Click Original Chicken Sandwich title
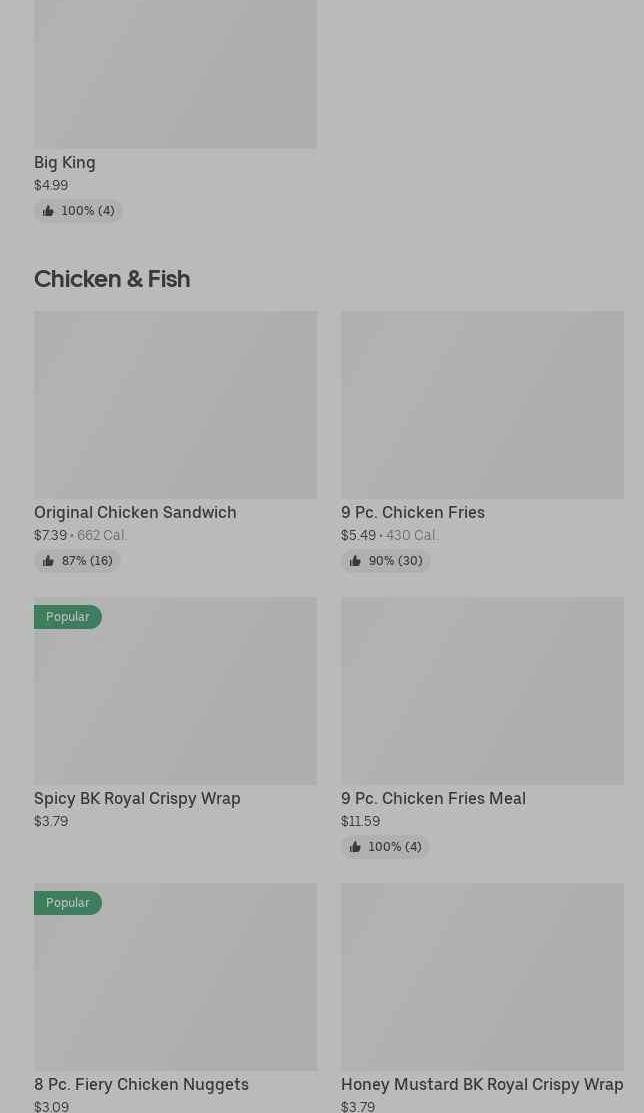Screen dimensions: 644x1113 135,512
